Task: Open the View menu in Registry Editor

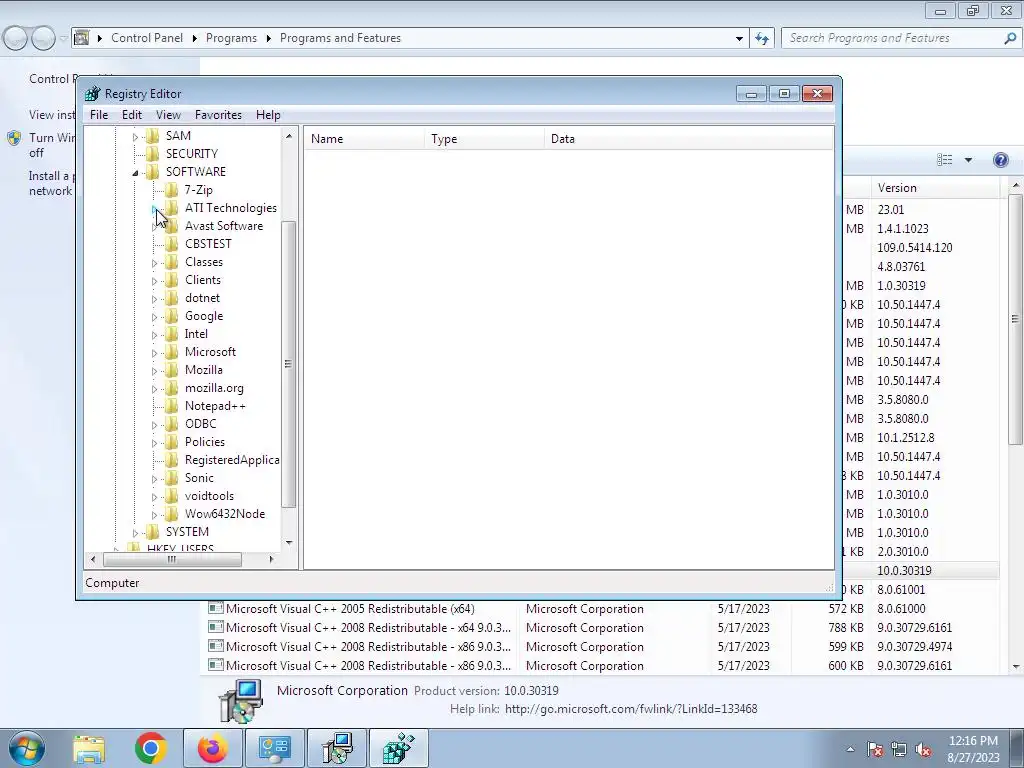Action: coord(168,115)
